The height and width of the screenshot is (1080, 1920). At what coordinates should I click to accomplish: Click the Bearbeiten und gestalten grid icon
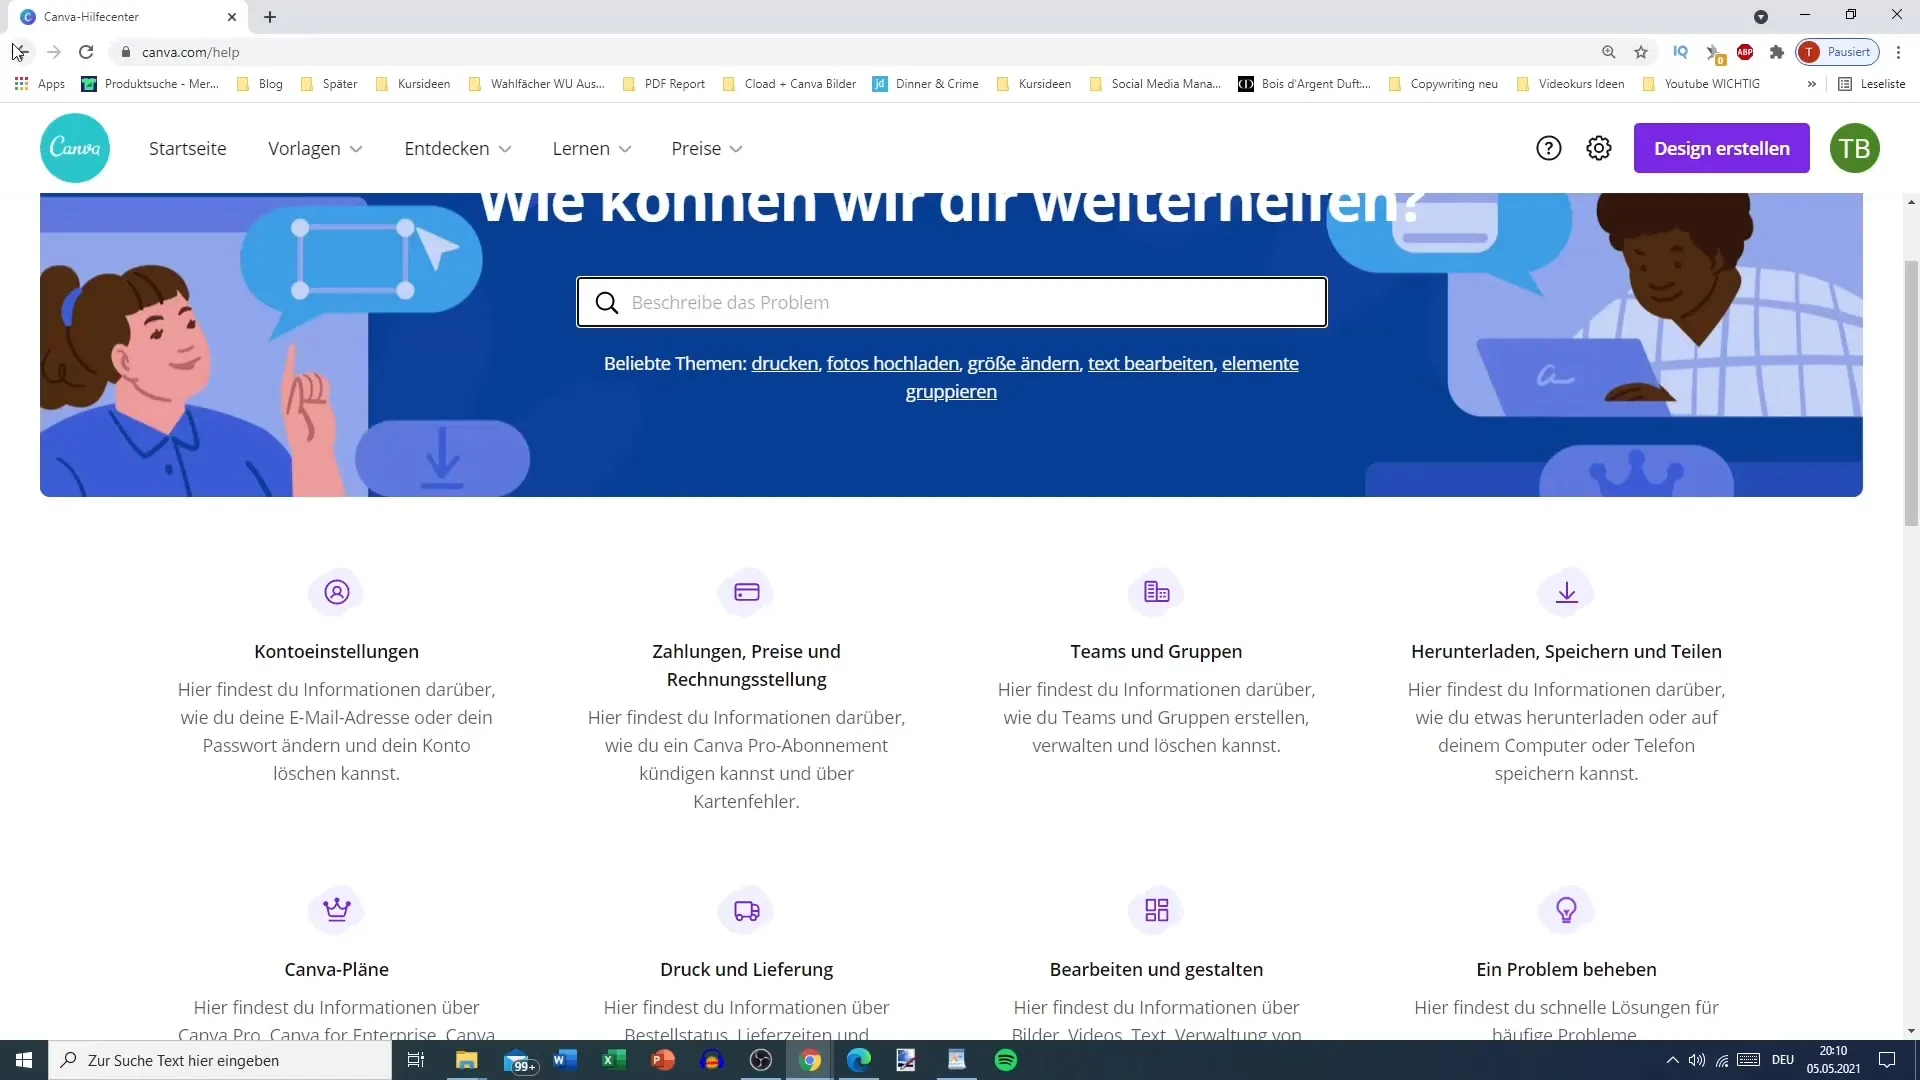[1157, 910]
